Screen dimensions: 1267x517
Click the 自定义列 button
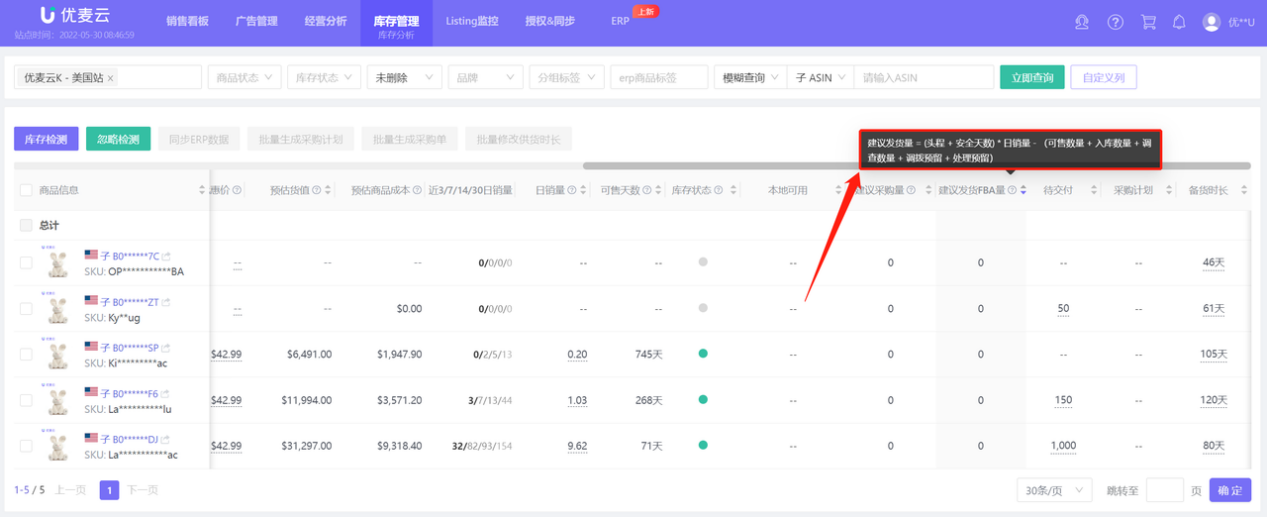(x=1103, y=77)
